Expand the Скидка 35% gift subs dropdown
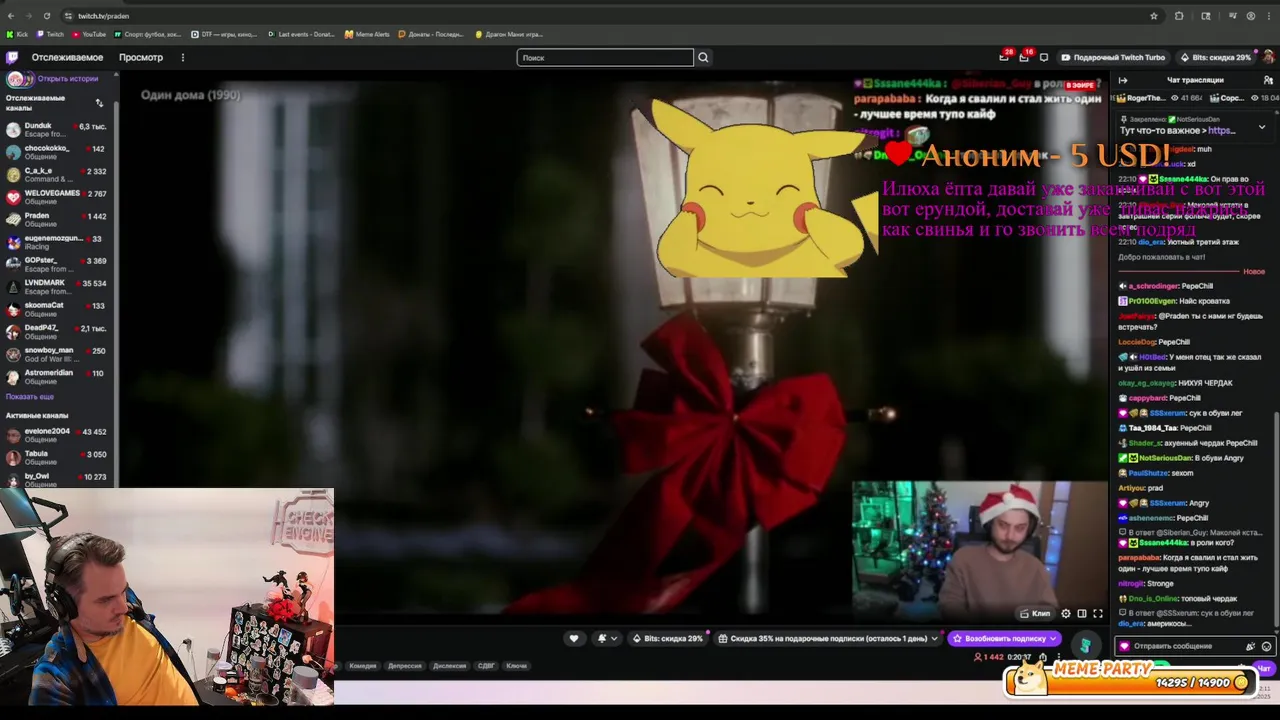This screenshot has height=720, width=1280. click(934, 638)
